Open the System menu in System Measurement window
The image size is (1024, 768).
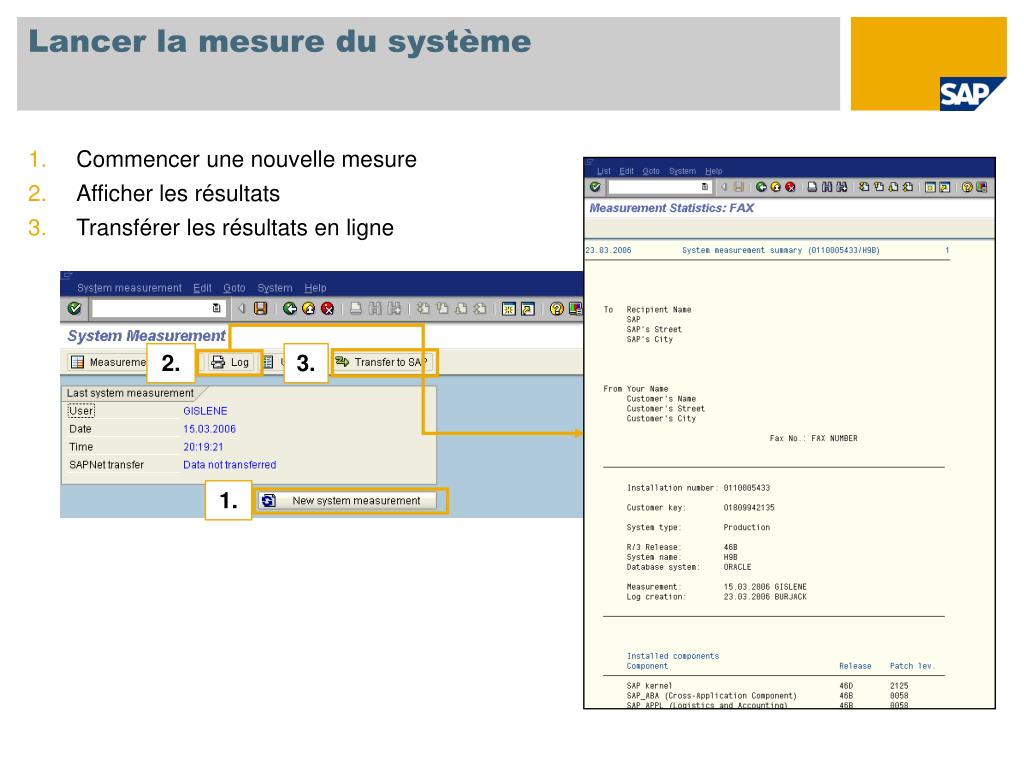coord(275,288)
